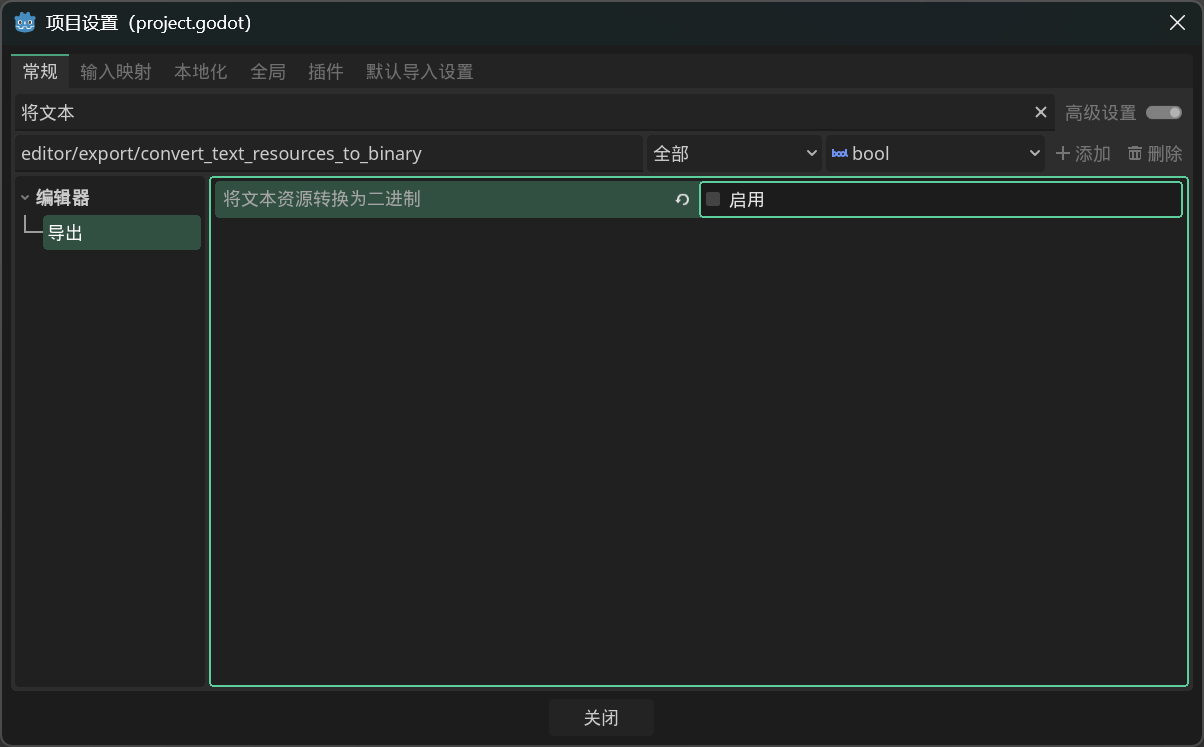Focus the 将文本 search filter field
1204x747 pixels.
pos(520,113)
